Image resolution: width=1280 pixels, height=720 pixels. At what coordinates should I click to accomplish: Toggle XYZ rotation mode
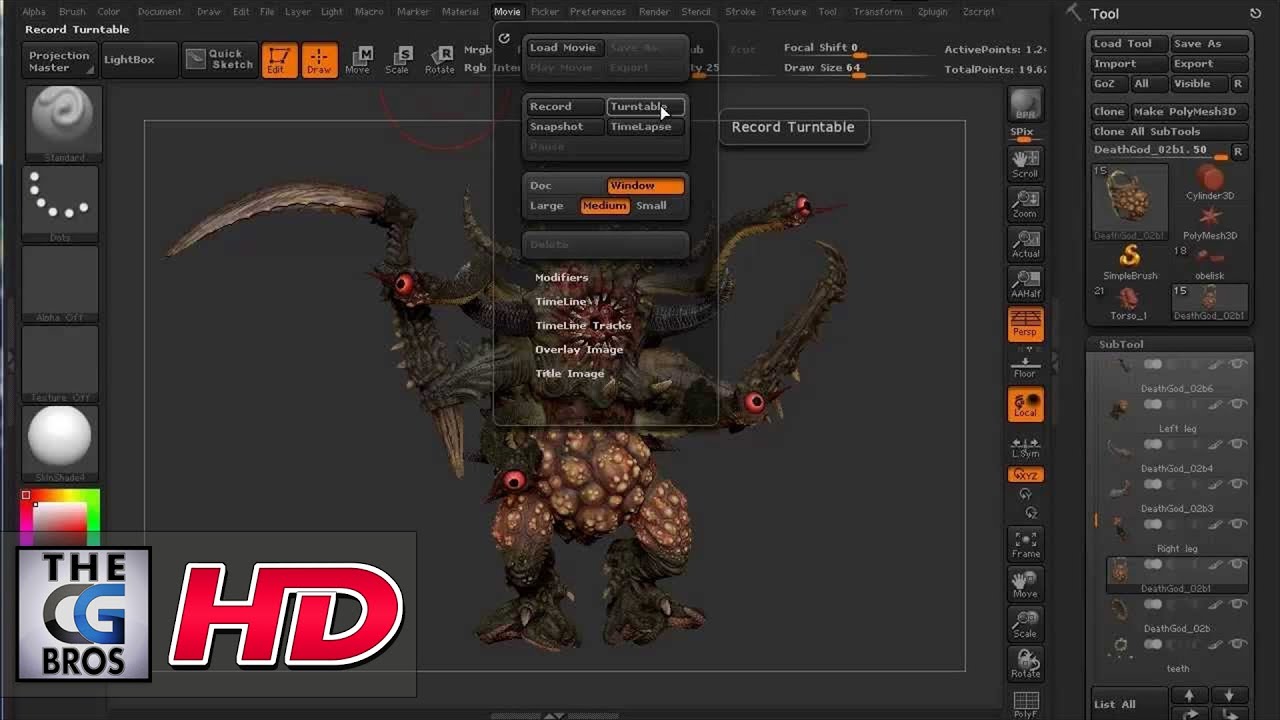[x=1025, y=475]
